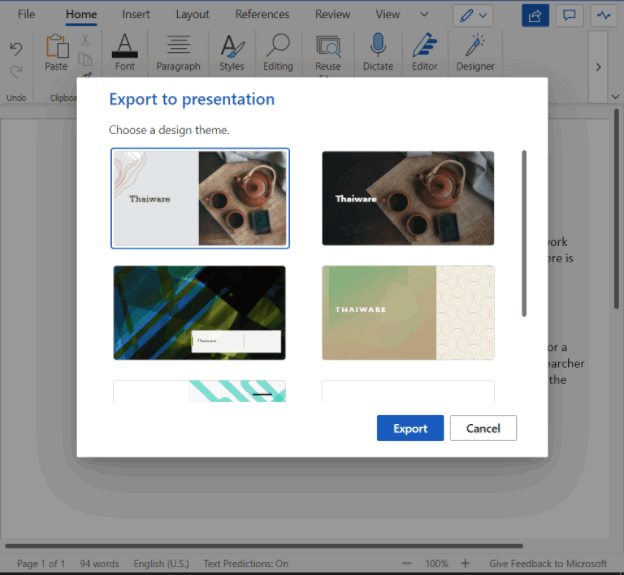Click the Export button

coord(410,428)
